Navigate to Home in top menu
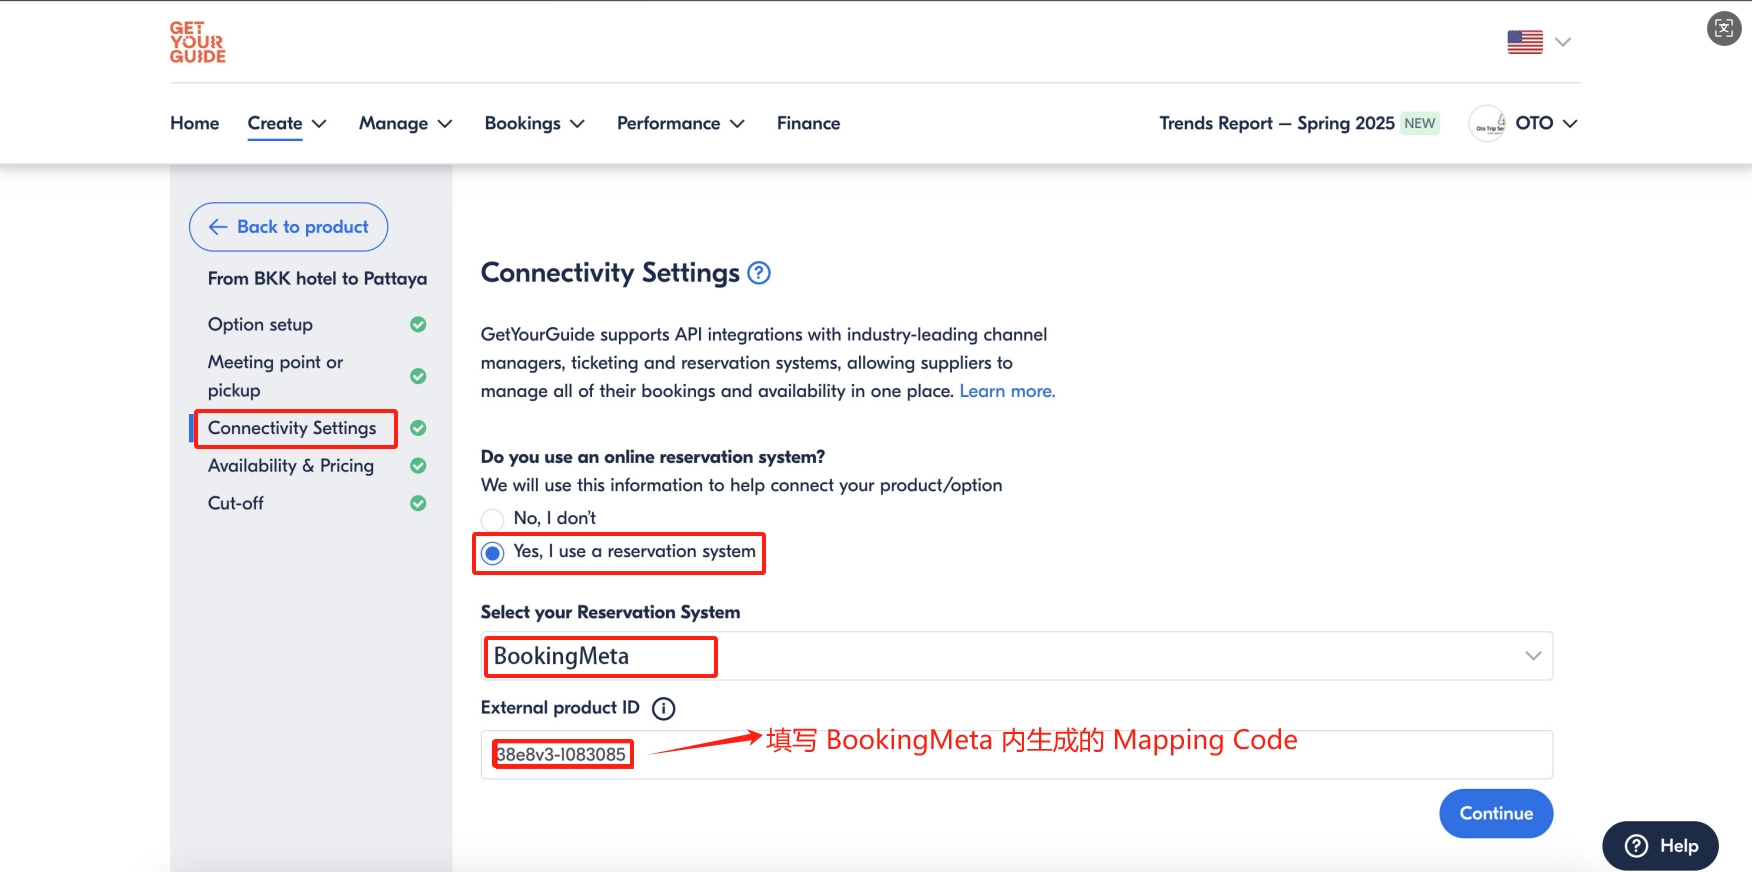Image resolution: width=1752 pixels, height=872 pixels. [x=194, y=124]
